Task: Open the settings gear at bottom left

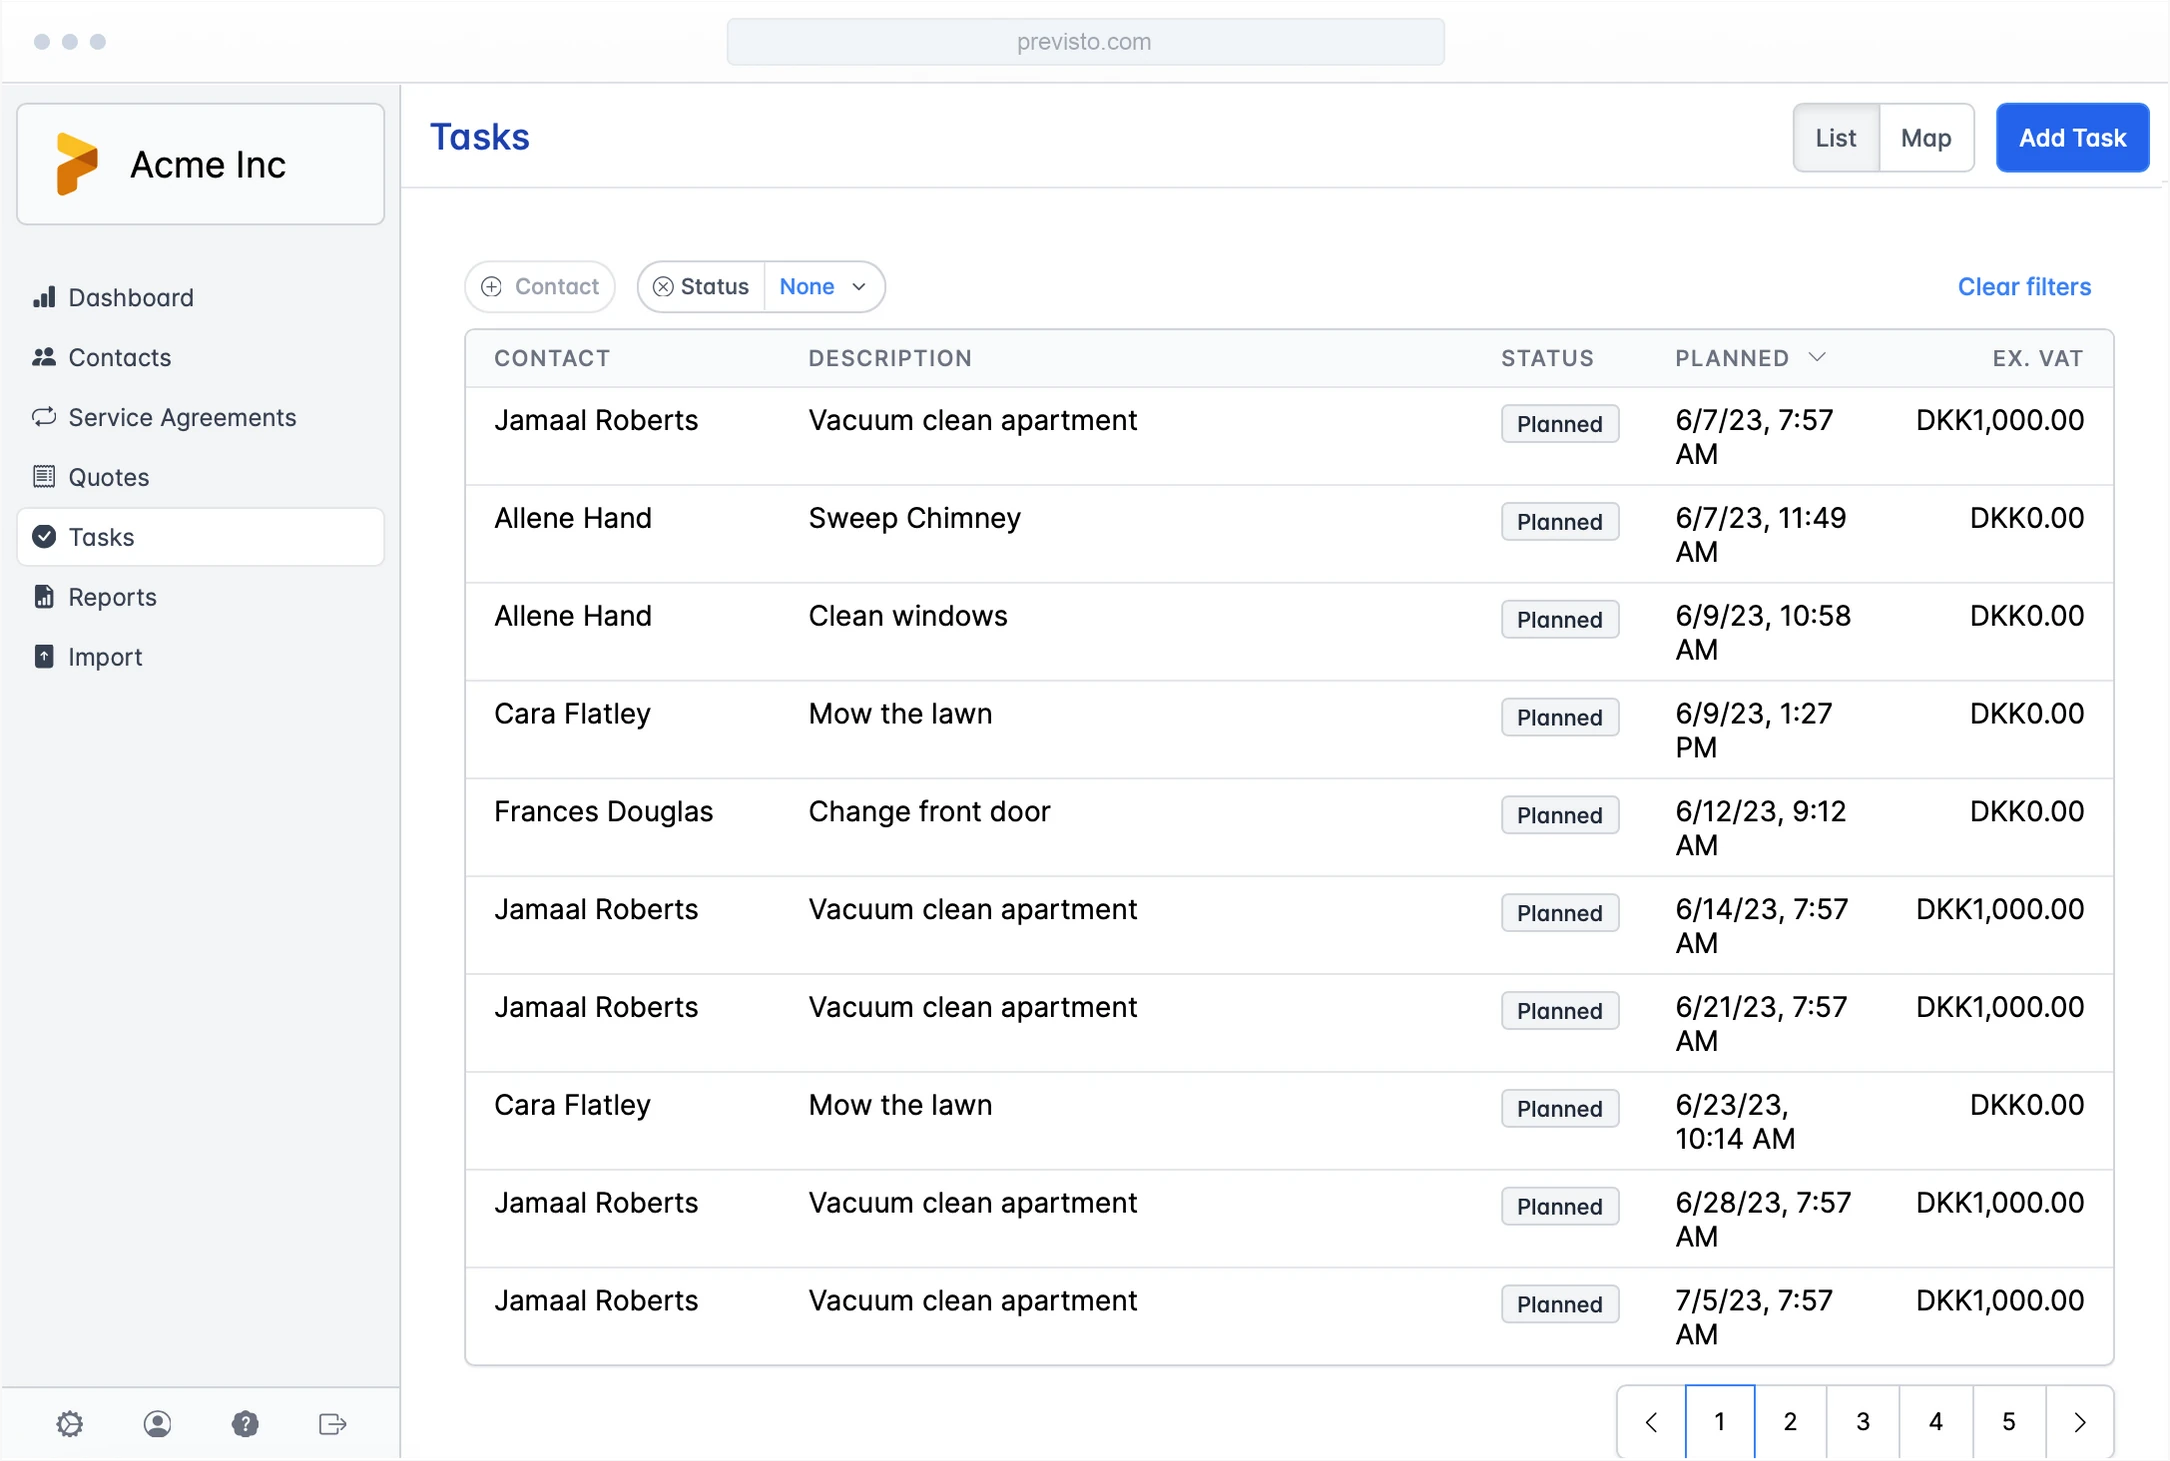Action: click(70, 1423)
